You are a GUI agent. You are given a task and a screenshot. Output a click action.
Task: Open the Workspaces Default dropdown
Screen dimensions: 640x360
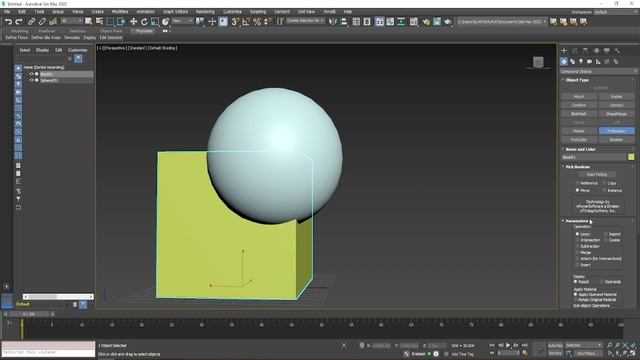pos(616,12)
